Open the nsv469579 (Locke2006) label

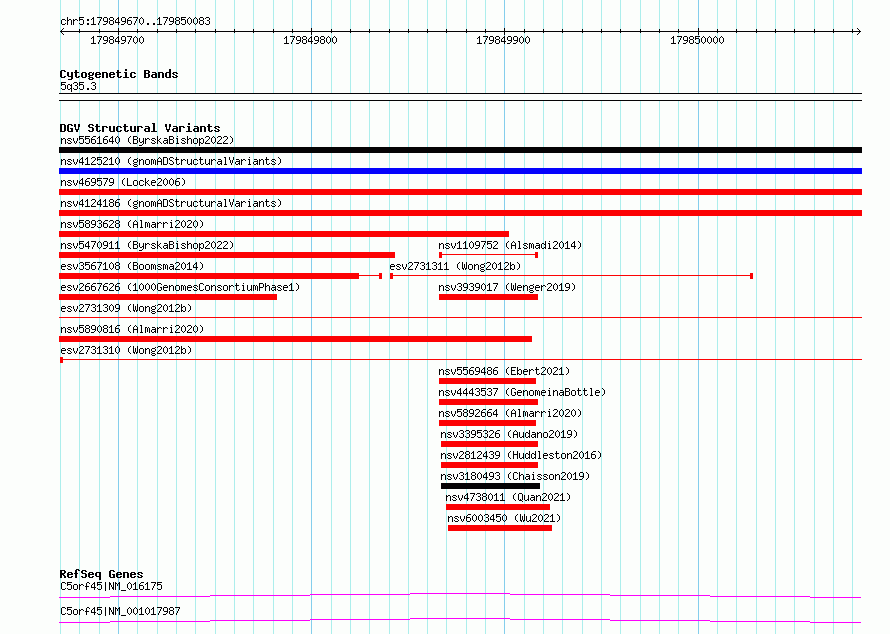123,182
